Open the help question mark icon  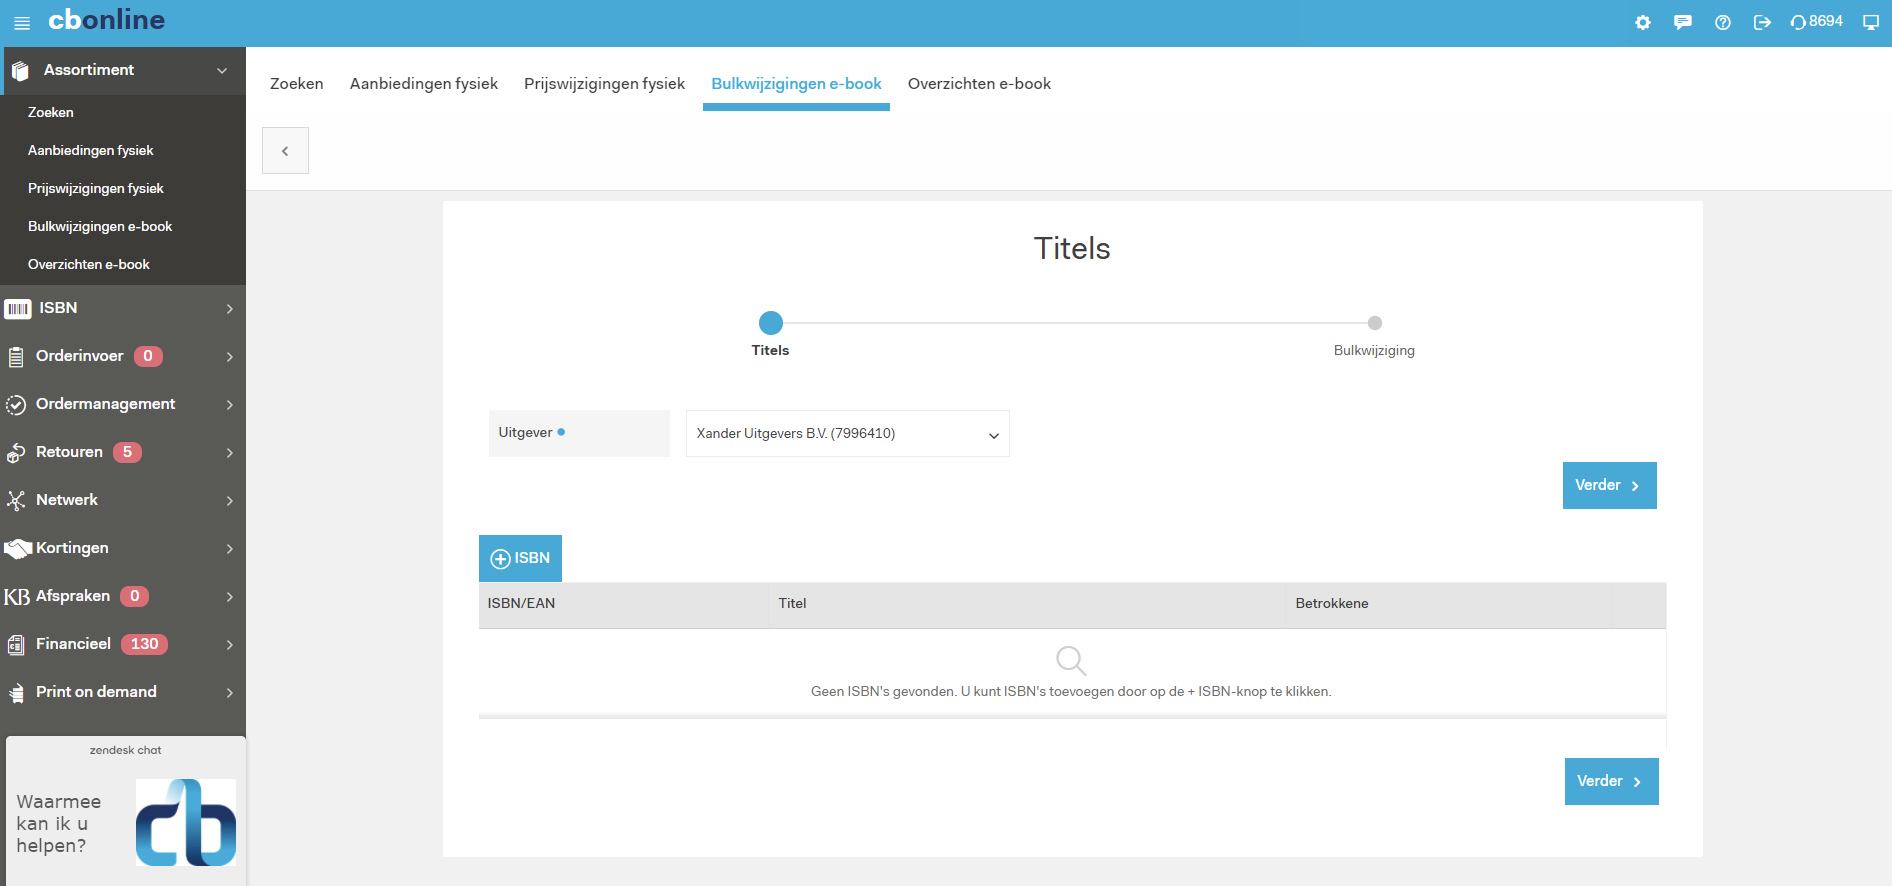tap(1723, 22)
